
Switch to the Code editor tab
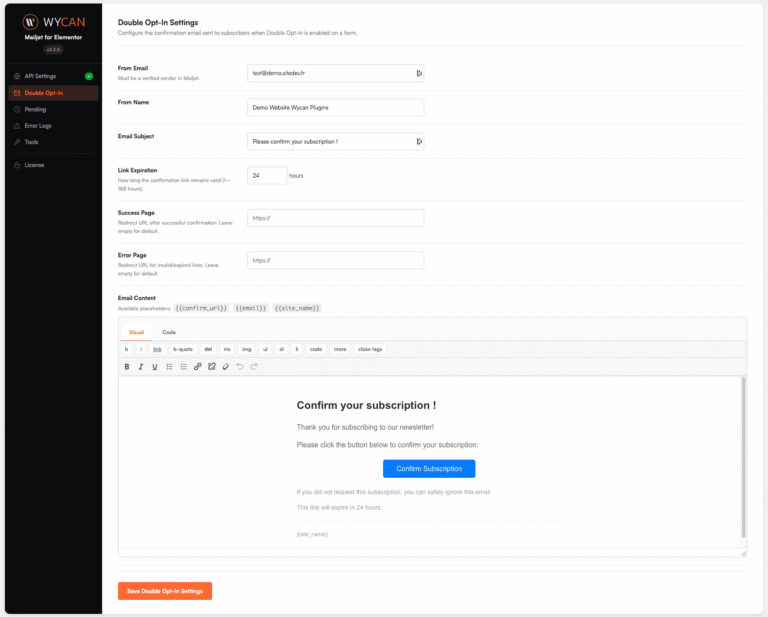(x=169, y=332)
